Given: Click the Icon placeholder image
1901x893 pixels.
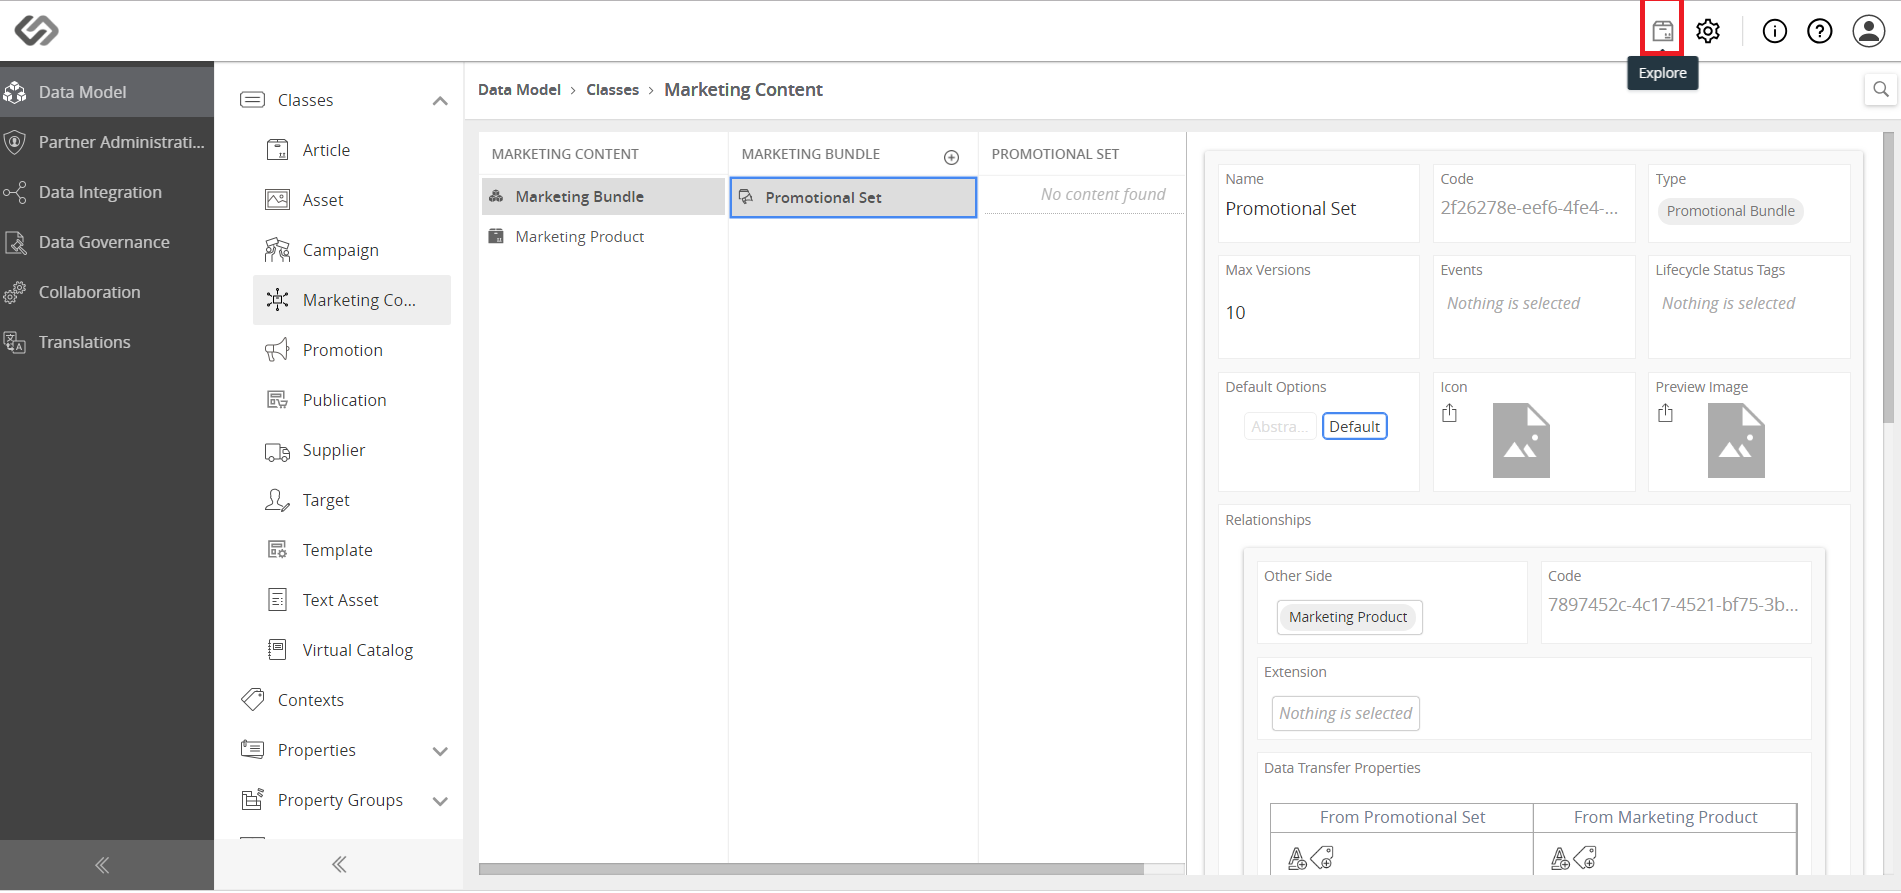Looking at the screenshot, I should tap(1521, 440).
